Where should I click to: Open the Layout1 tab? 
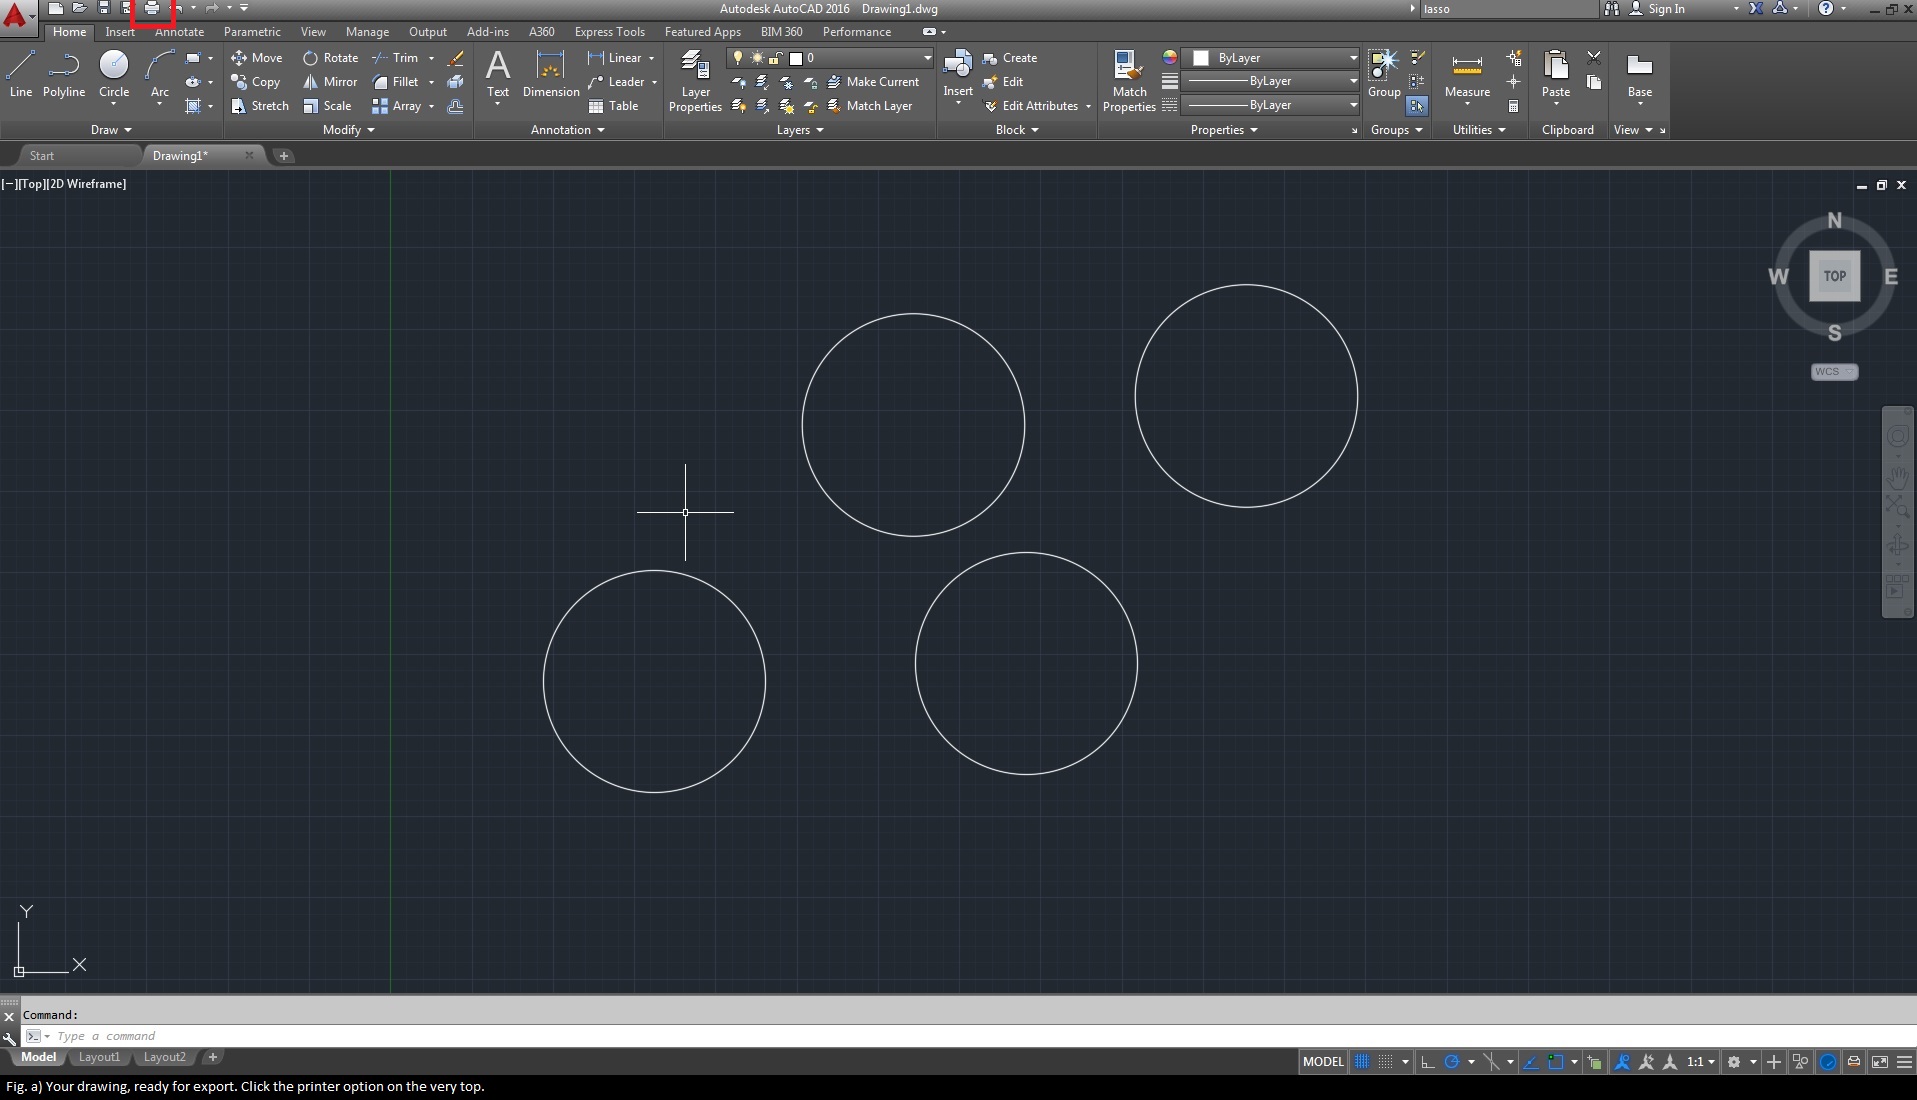click(x=98, y=1057)
